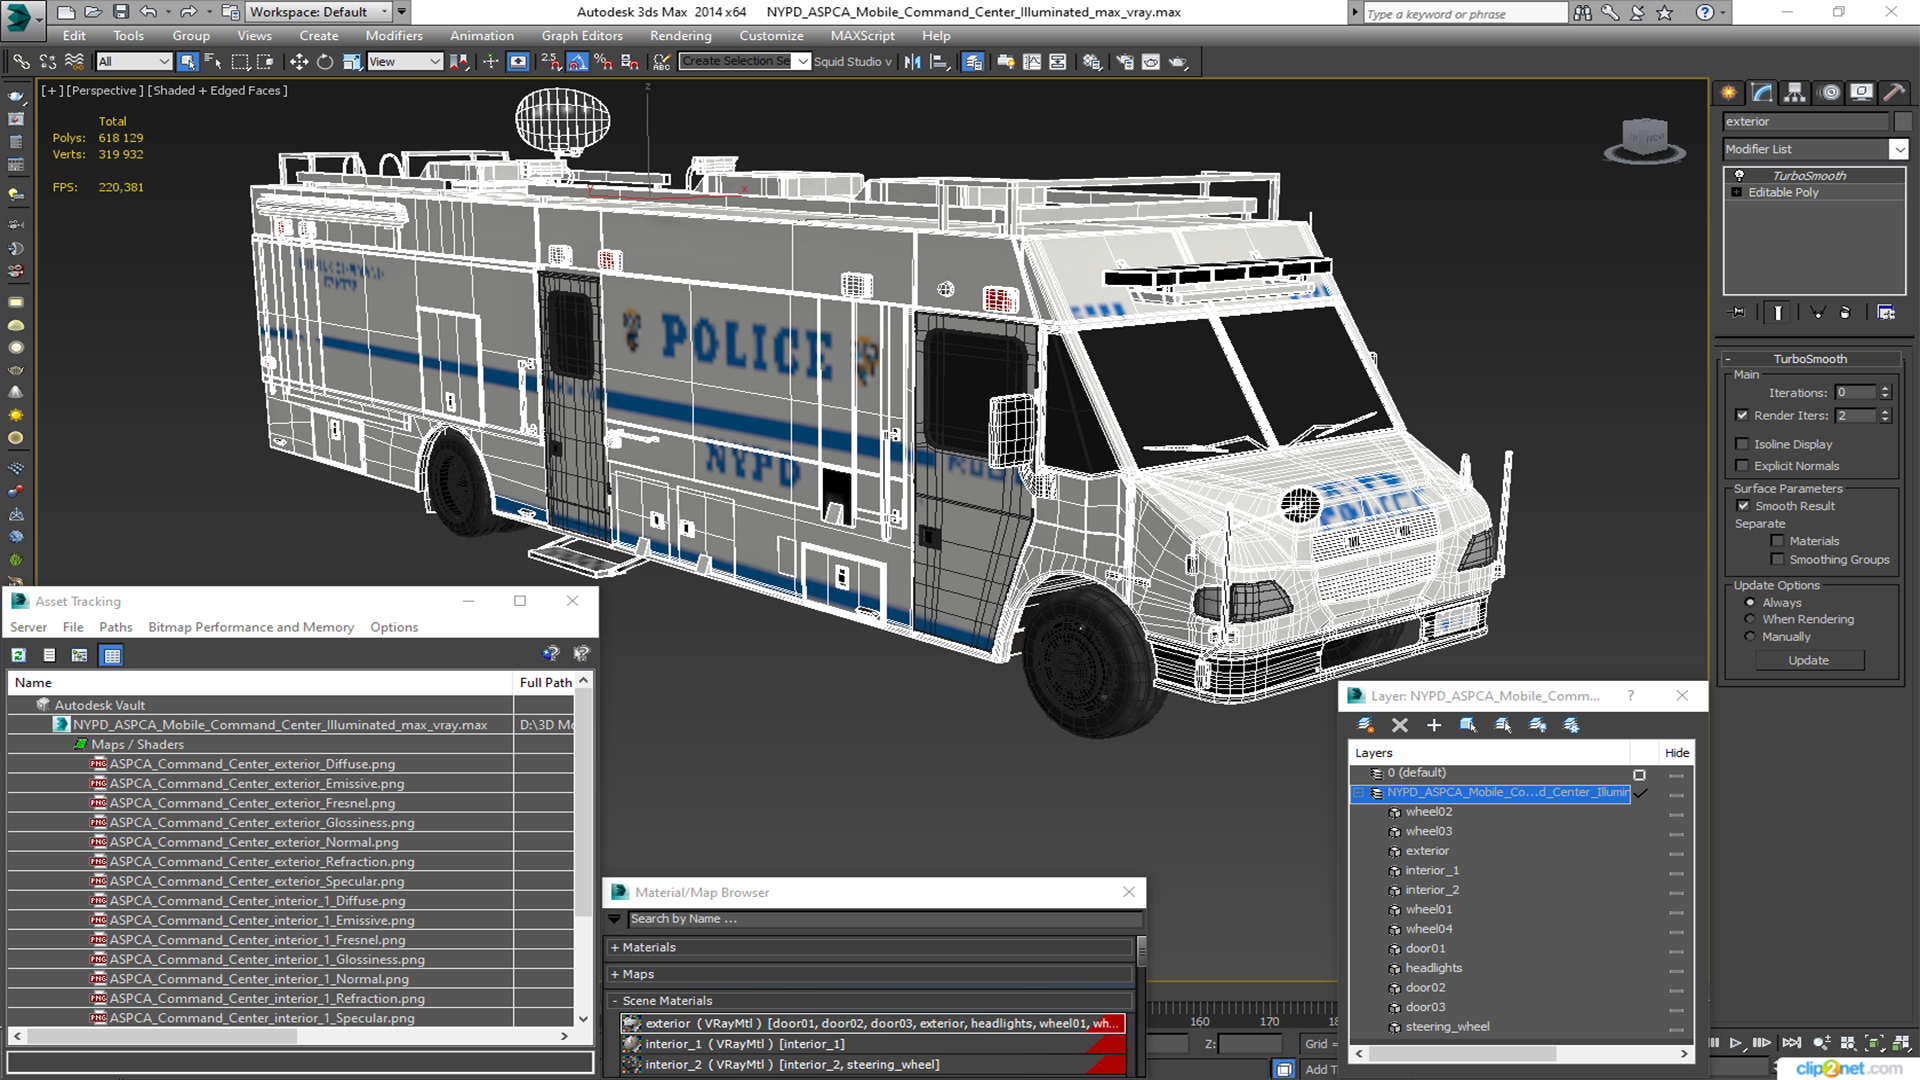
Task: Toggle Render Iters checkbox
Action: [x=1742, y=415]
